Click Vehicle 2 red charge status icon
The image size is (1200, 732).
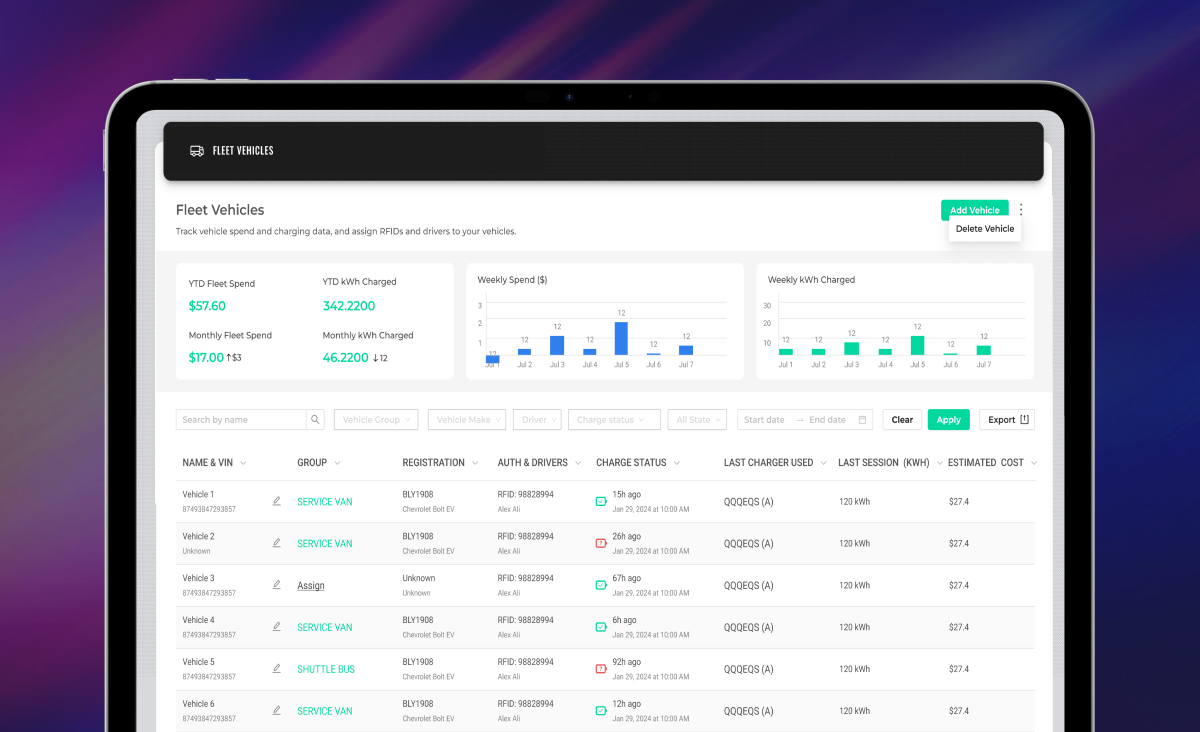(601, 543)
